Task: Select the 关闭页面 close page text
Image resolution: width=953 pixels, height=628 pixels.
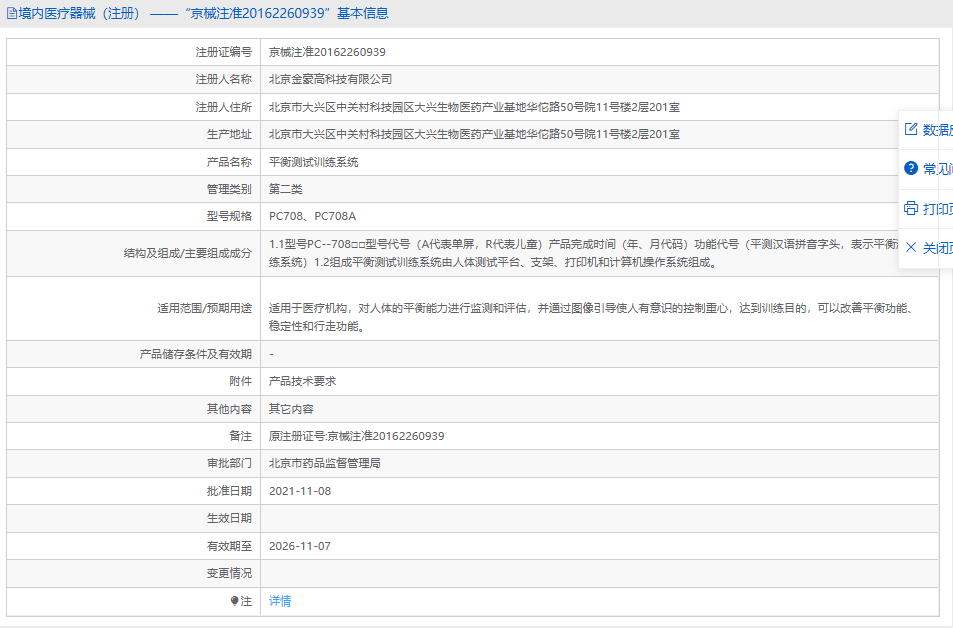Action: pos(937,248)
